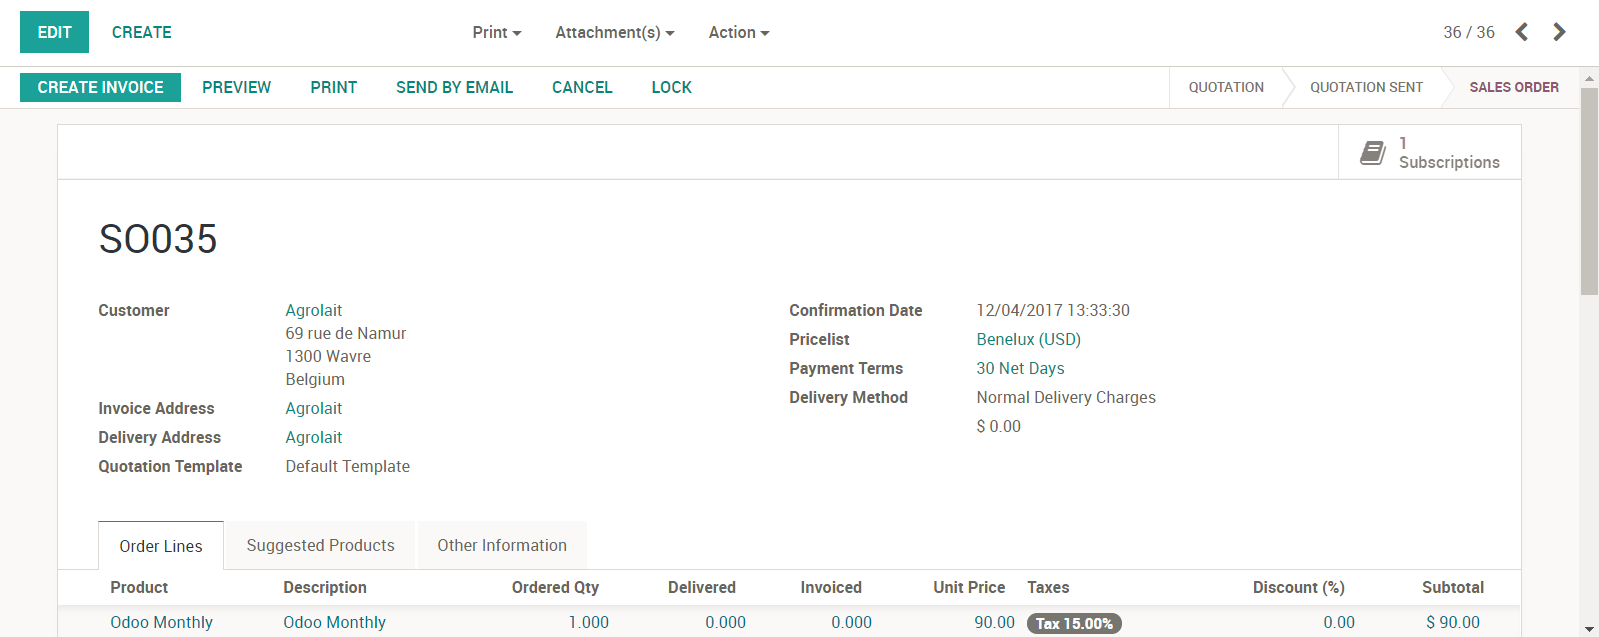The height and width of the screenshot is (637, 1599).
Task: Select the Order Lines tab
Action: coord(161,546)
